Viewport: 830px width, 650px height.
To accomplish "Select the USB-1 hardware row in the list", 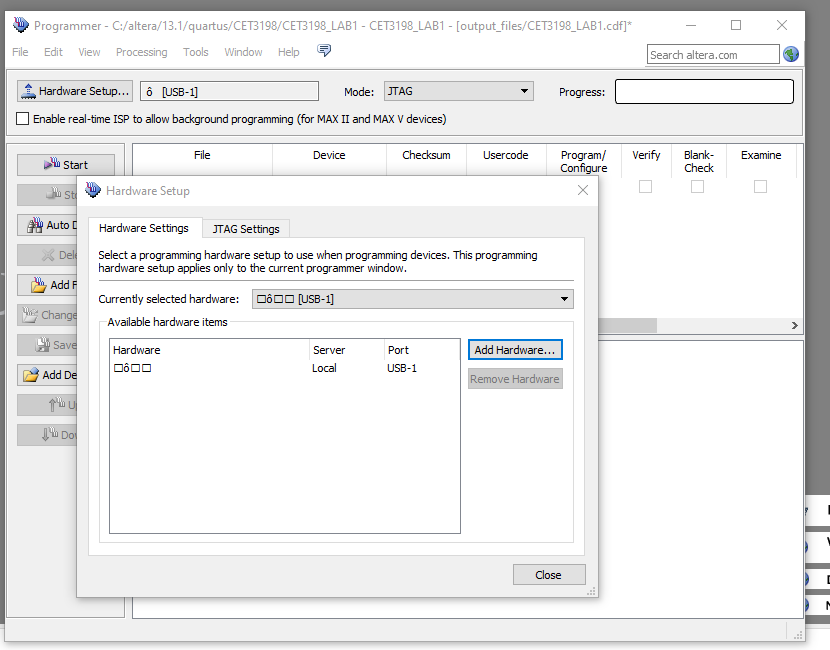I will [285, 368].
